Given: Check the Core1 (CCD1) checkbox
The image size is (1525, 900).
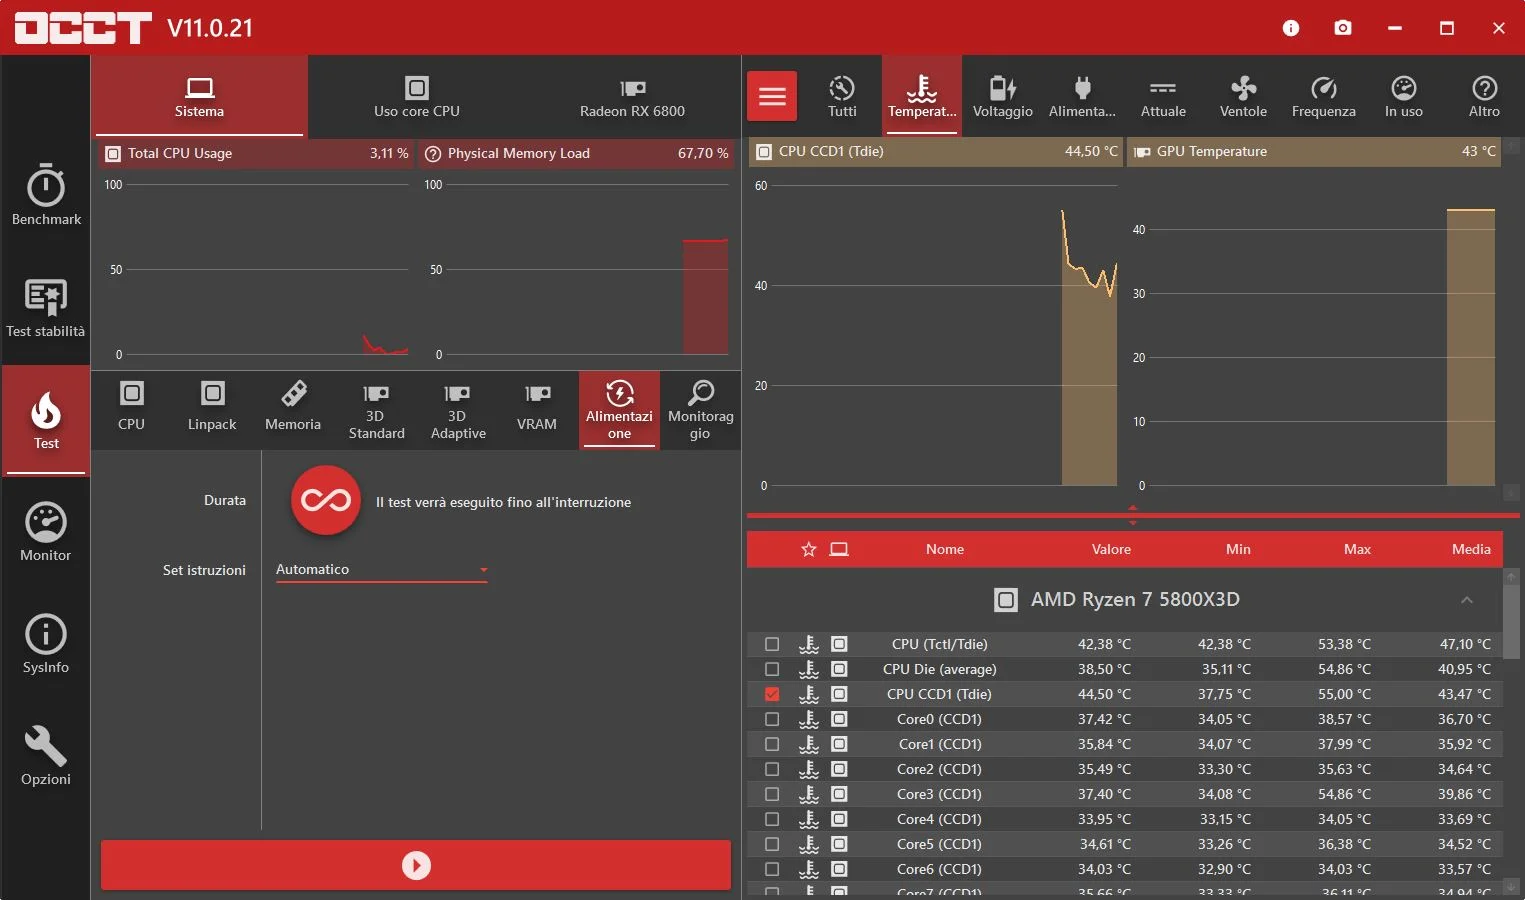Looking at the screenshot, I should tap(772, 744).
